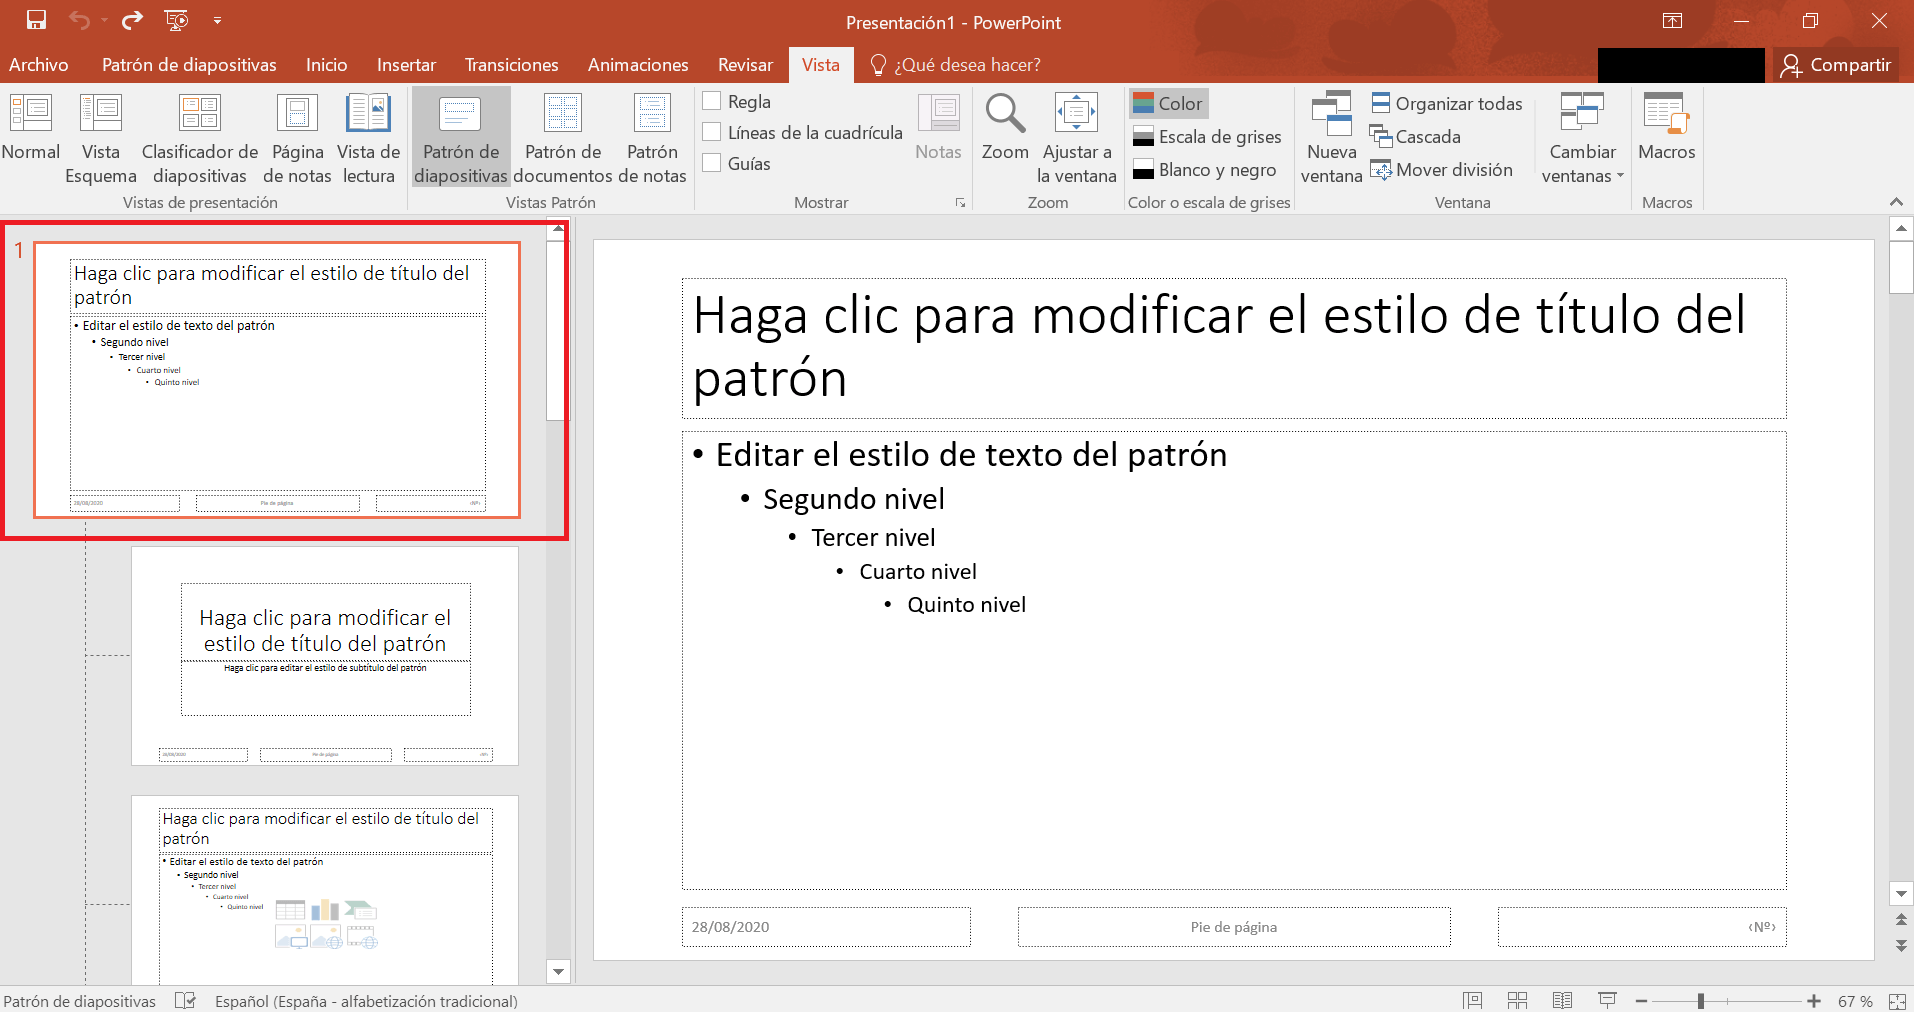The image size is (1914, 1012).
Task: Open the Zoom dialog magnifier
Action: tap(1005, 127)
